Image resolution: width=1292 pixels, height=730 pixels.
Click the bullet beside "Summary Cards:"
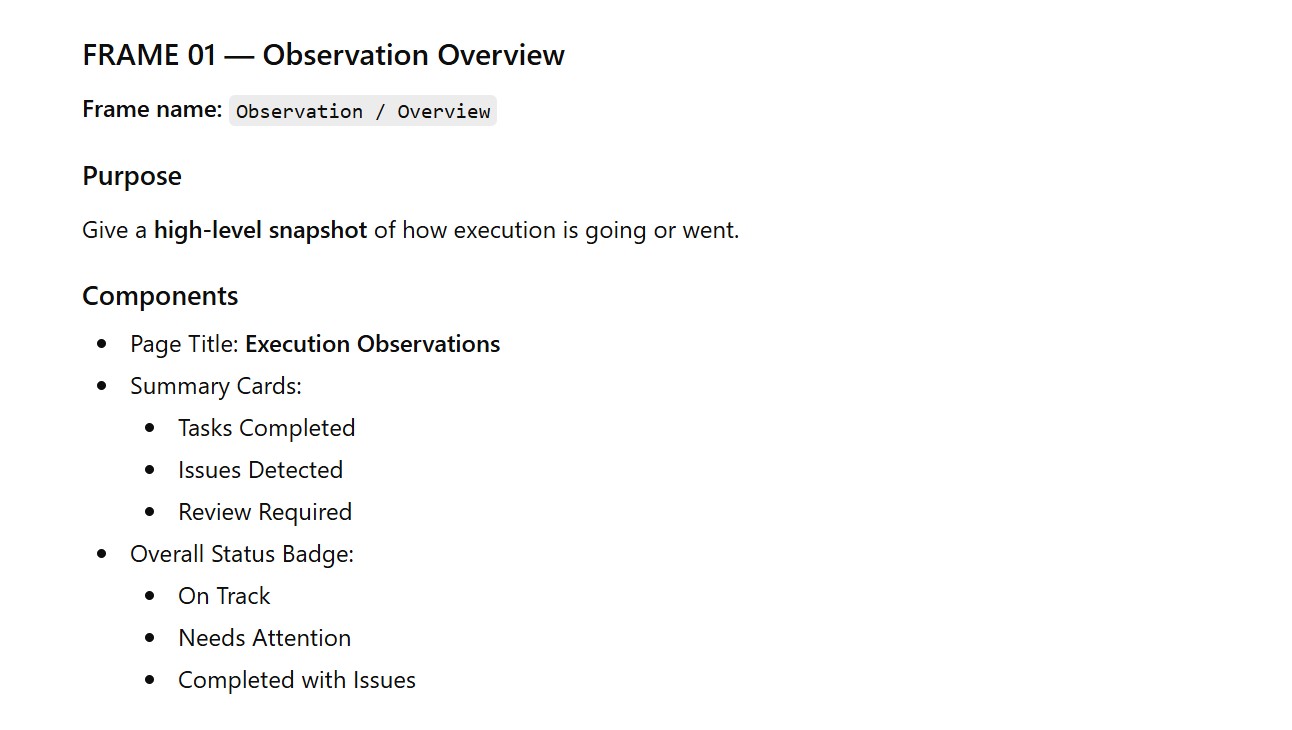(x=102, y=386)
